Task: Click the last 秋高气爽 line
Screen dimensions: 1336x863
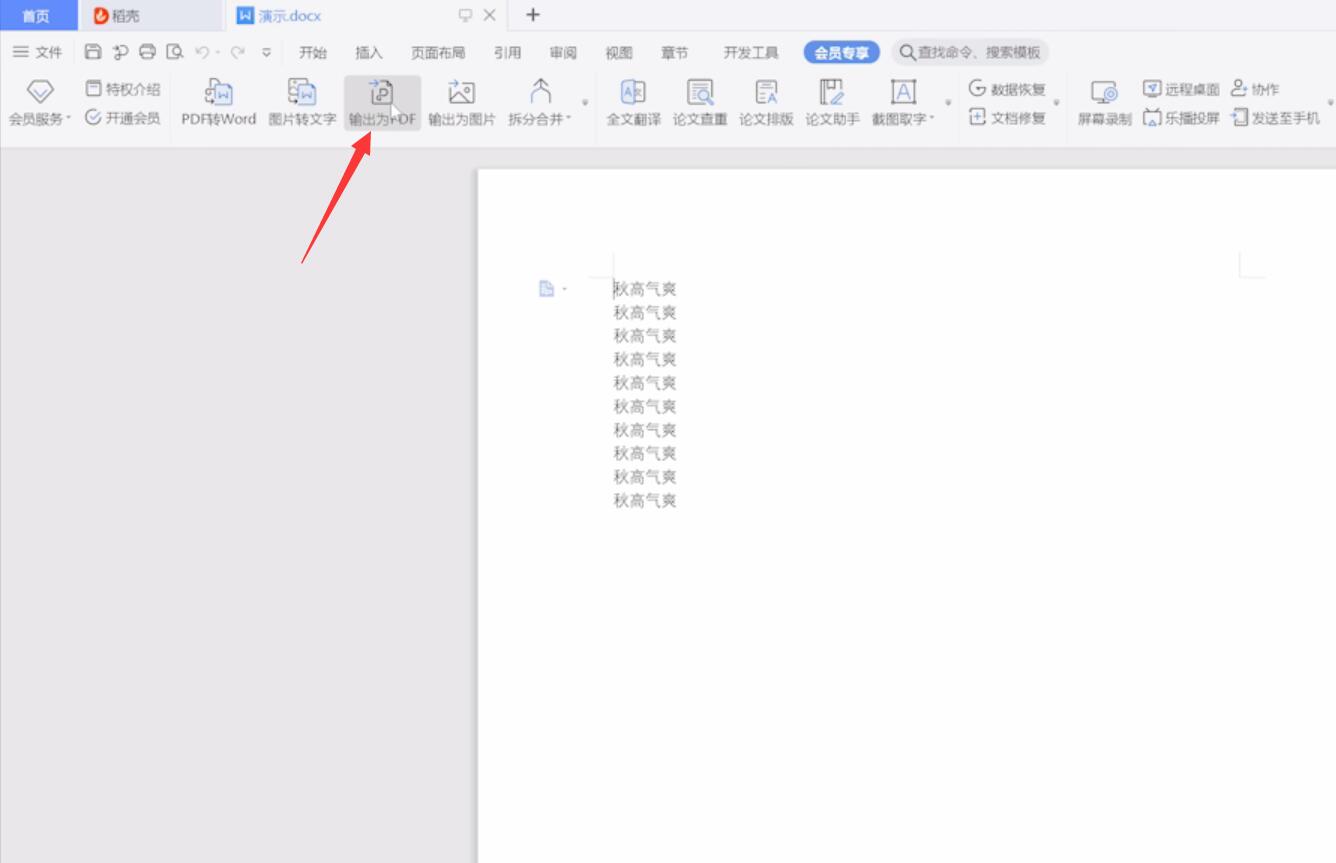Action: (645, 500)
